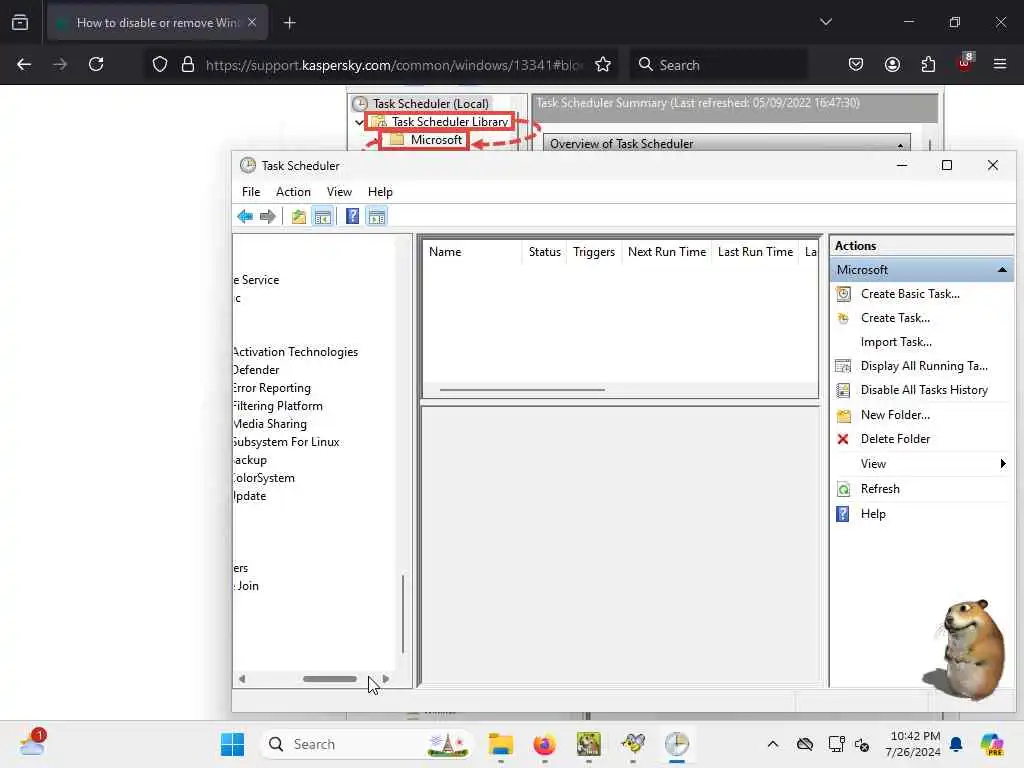
Task: Click Import Task… in Actions pane
Action: pyautogui.click(x=896, y=342)
